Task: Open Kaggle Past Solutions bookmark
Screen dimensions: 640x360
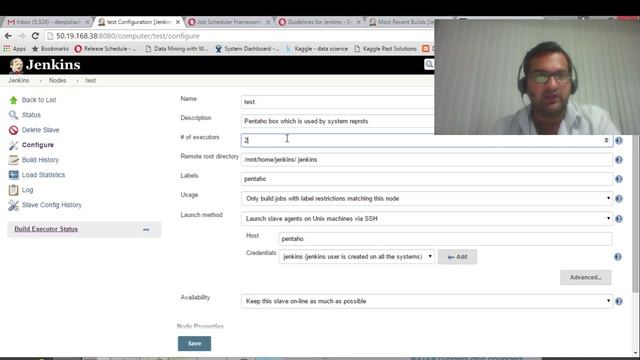Action: (386, 49)
